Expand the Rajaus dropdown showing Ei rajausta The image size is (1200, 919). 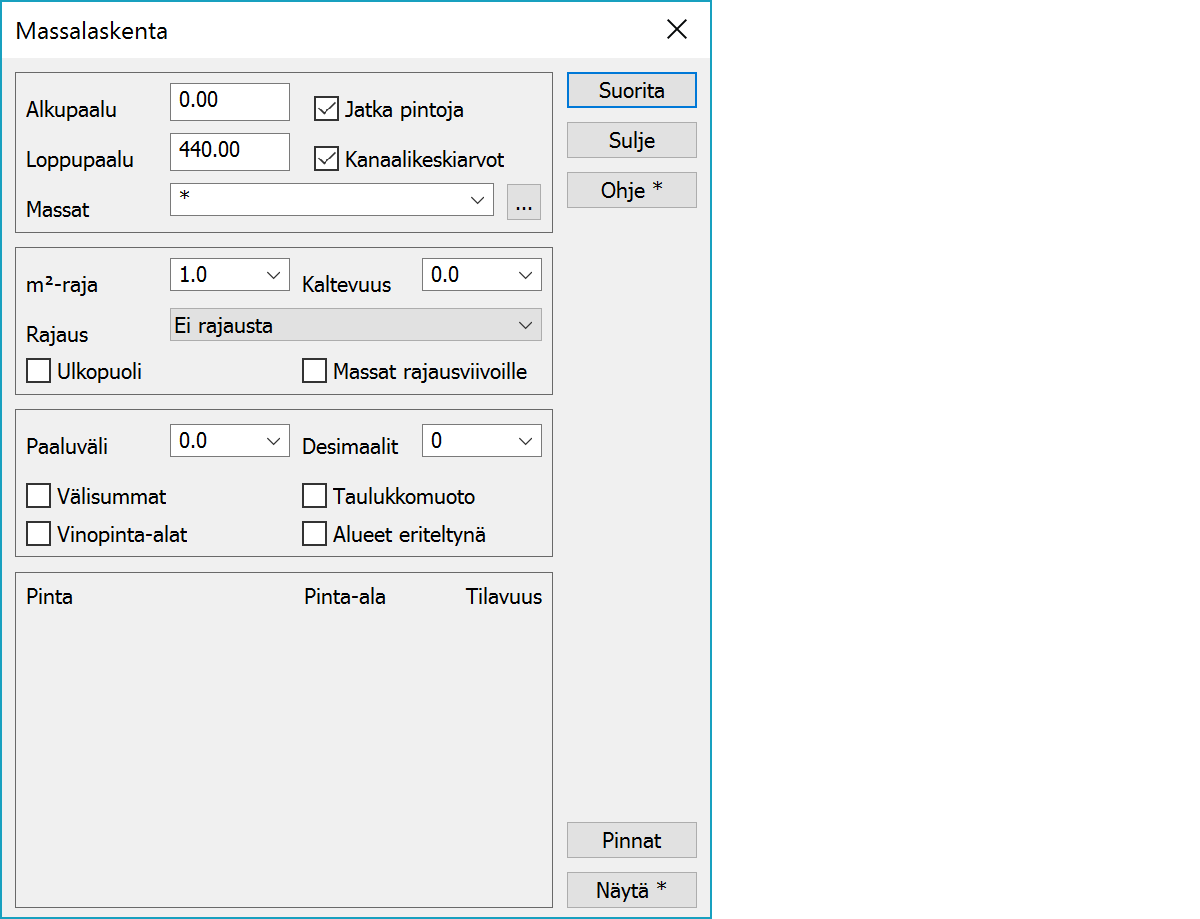(x=524, y=325)
